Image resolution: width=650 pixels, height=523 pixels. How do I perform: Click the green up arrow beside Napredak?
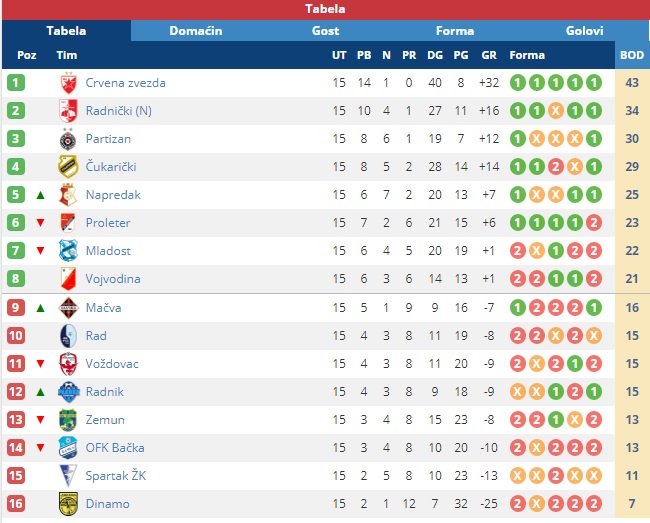coord(40,195)
